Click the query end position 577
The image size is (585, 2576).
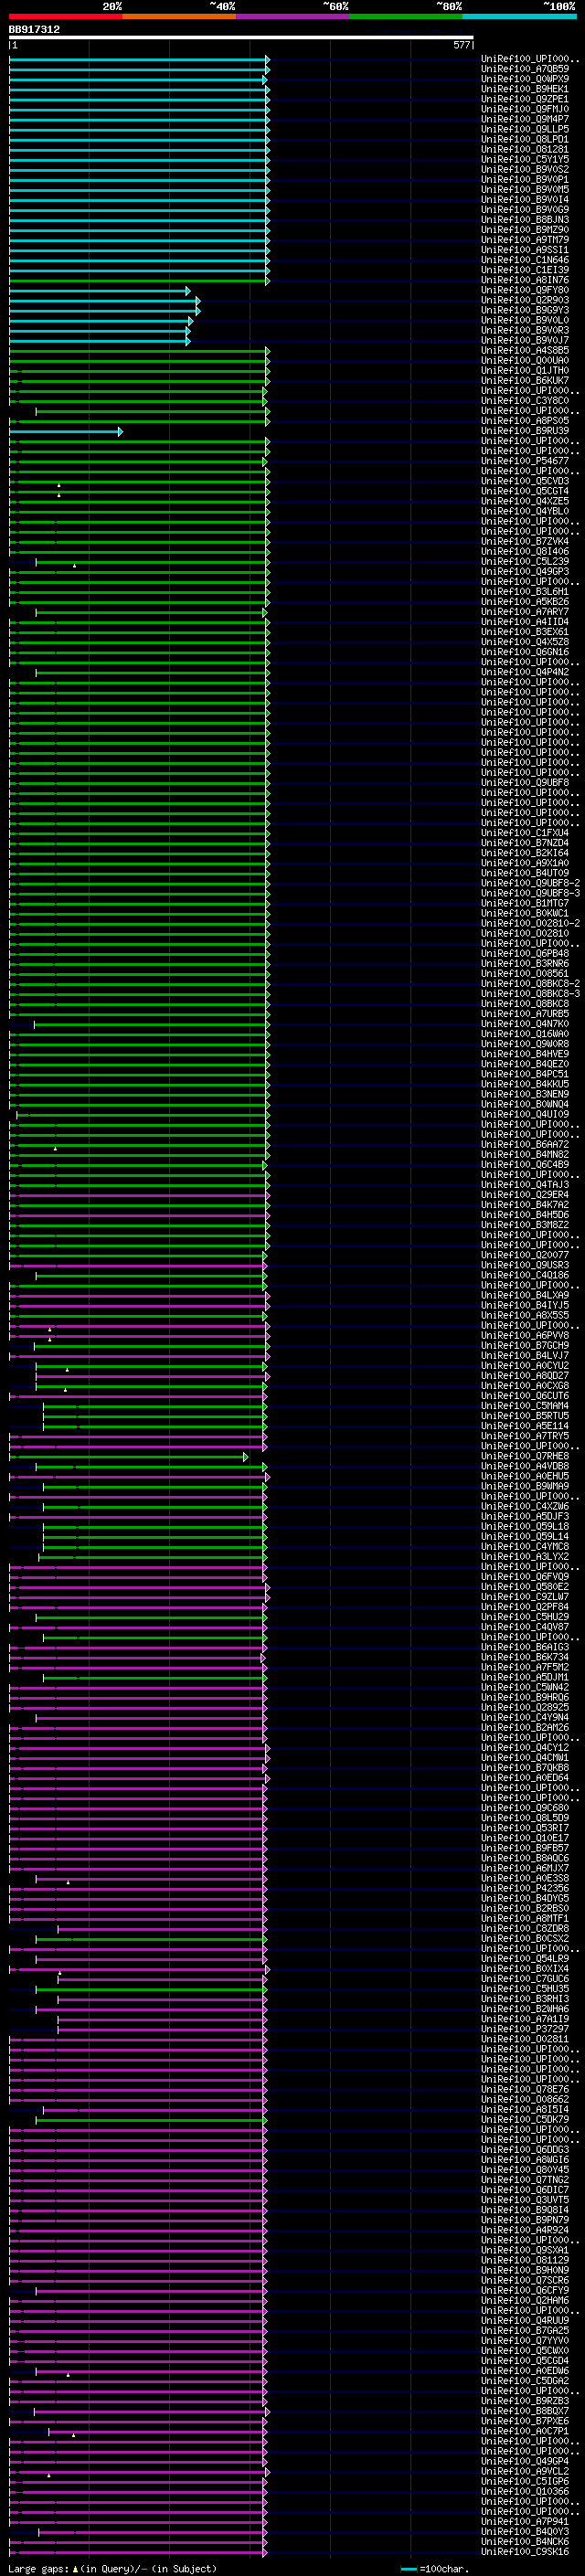[461, 45]
